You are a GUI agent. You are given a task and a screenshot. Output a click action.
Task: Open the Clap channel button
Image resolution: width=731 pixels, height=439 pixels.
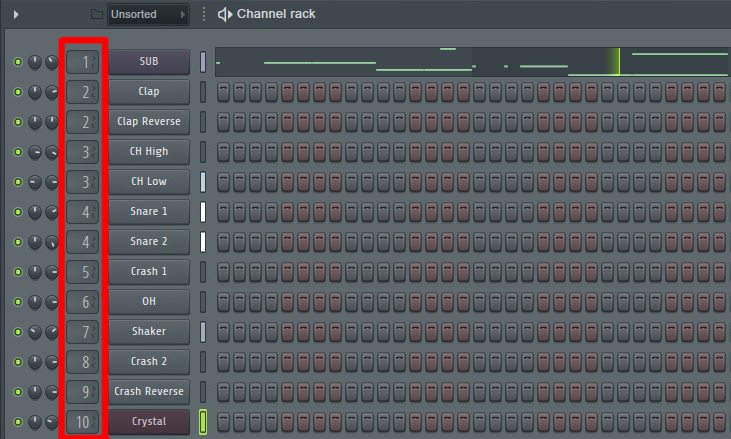[149, 91]
